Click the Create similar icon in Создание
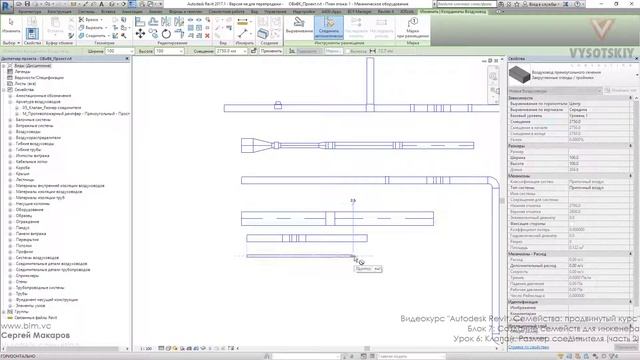Viewport: 640px width, 360px height. coord(262,34)
